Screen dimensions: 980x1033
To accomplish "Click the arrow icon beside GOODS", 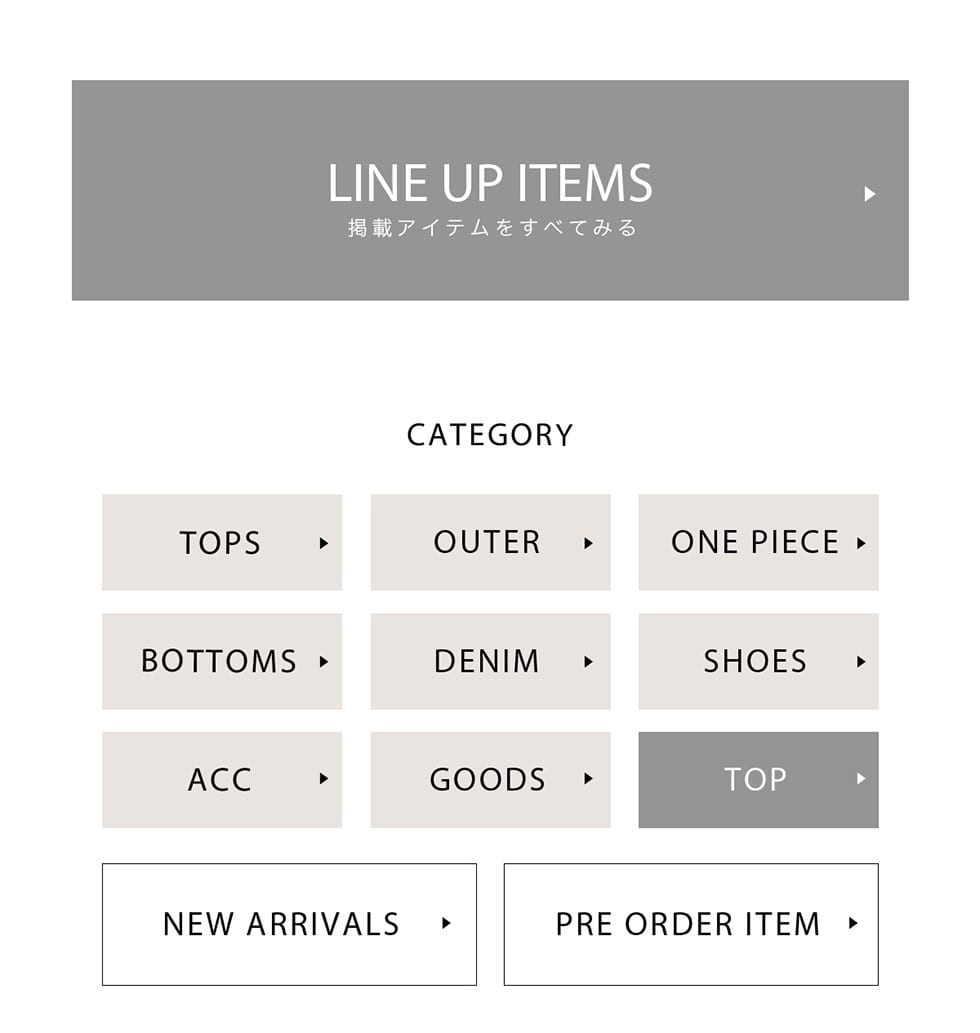I will click(588, 778).
